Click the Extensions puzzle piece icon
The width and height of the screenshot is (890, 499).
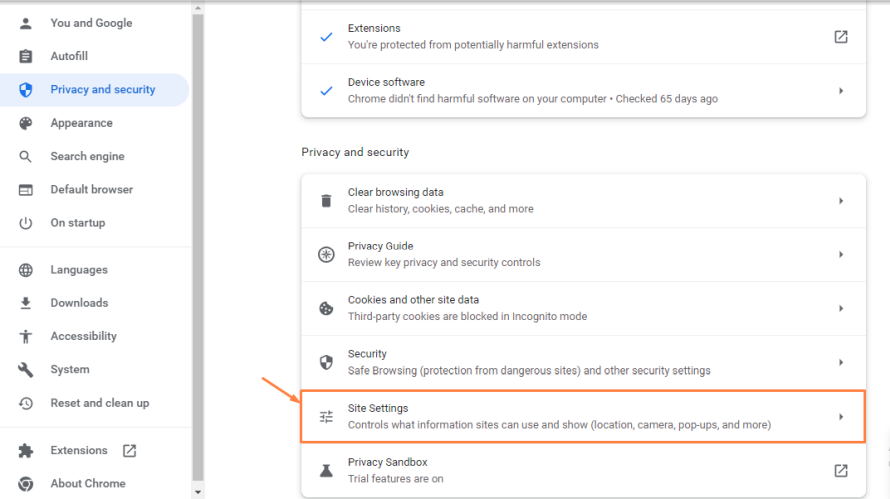point(27,450)
